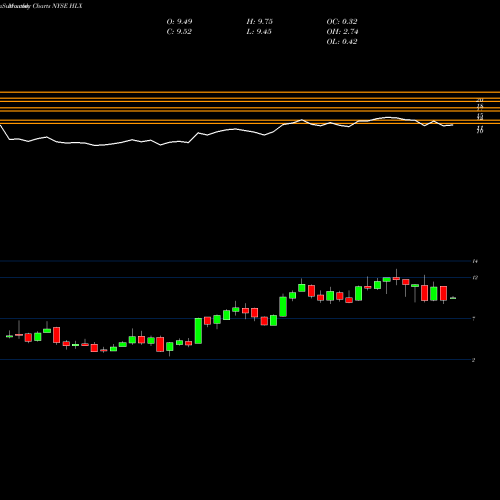
Task: Click the price axis label '12'
Action: (475, 278)
